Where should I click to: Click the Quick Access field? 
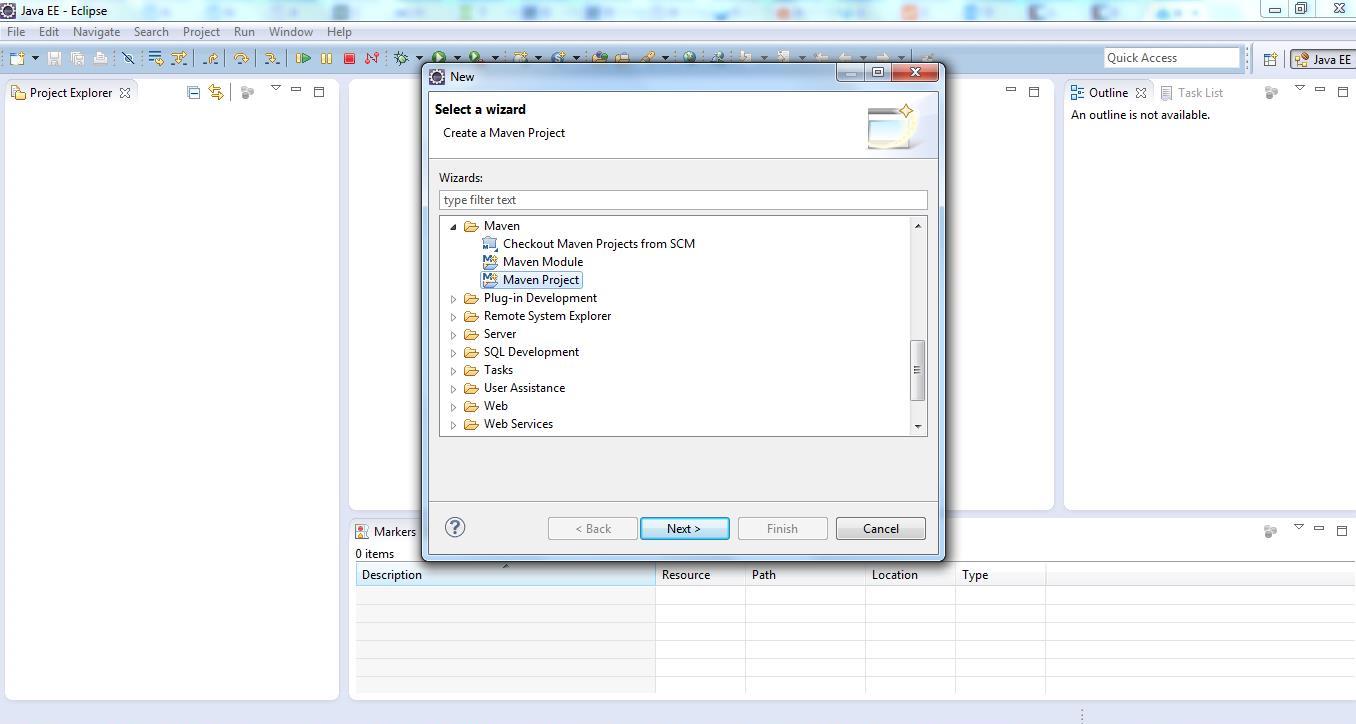coord(1171,58)
